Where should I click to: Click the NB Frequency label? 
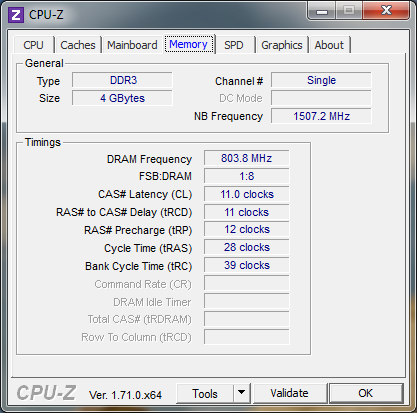point(228,116)
